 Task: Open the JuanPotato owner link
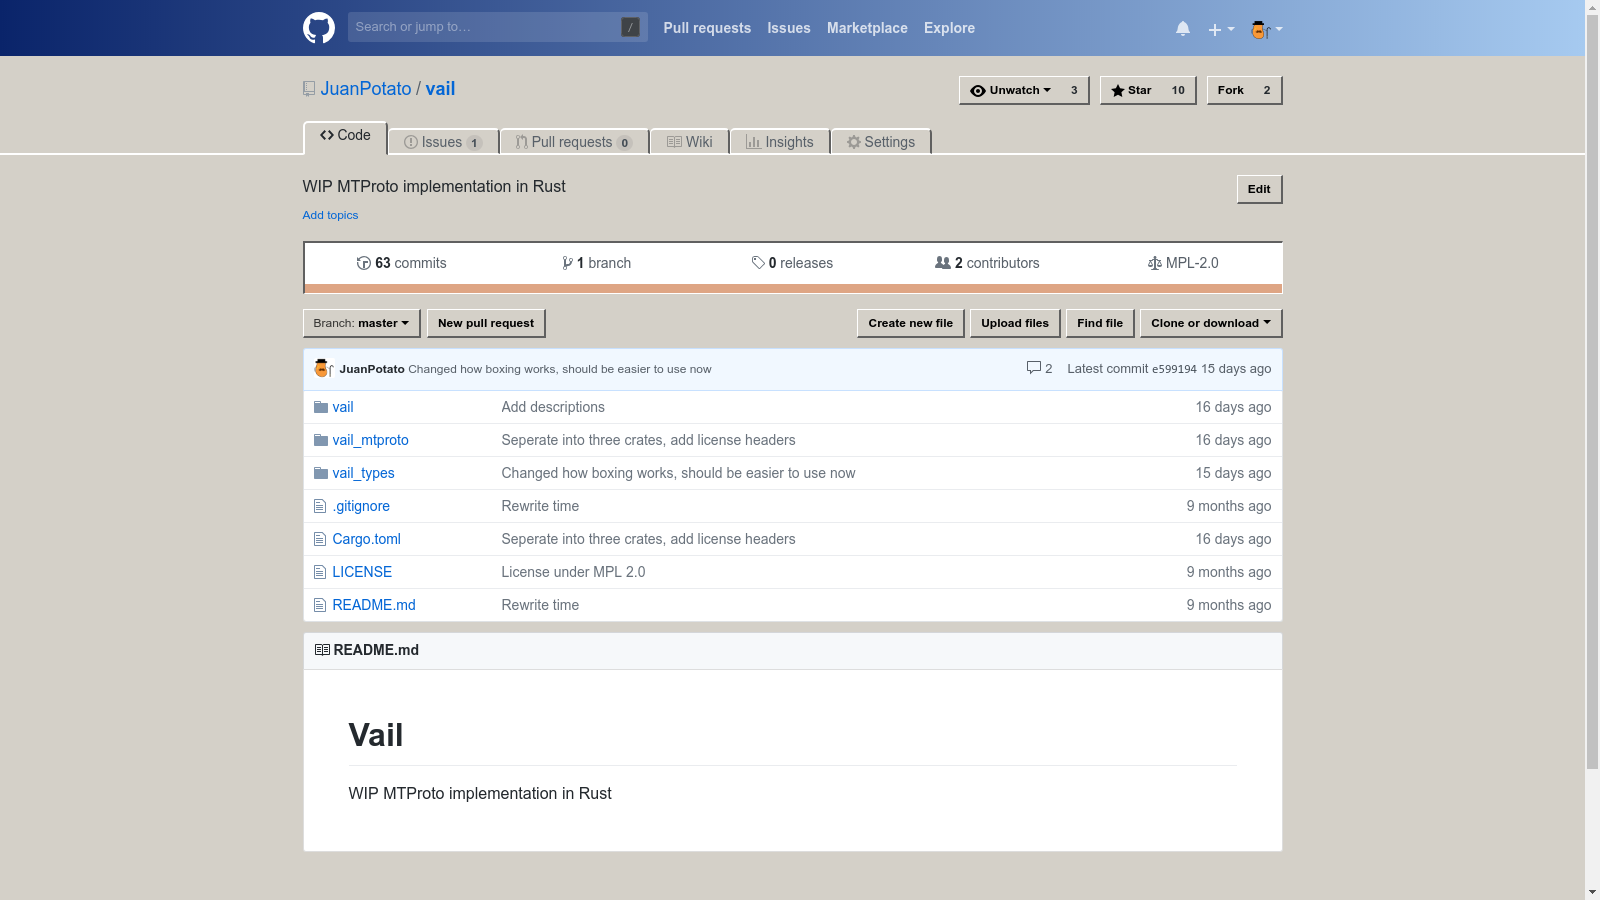pyautogui.click(x=366, y=89)
